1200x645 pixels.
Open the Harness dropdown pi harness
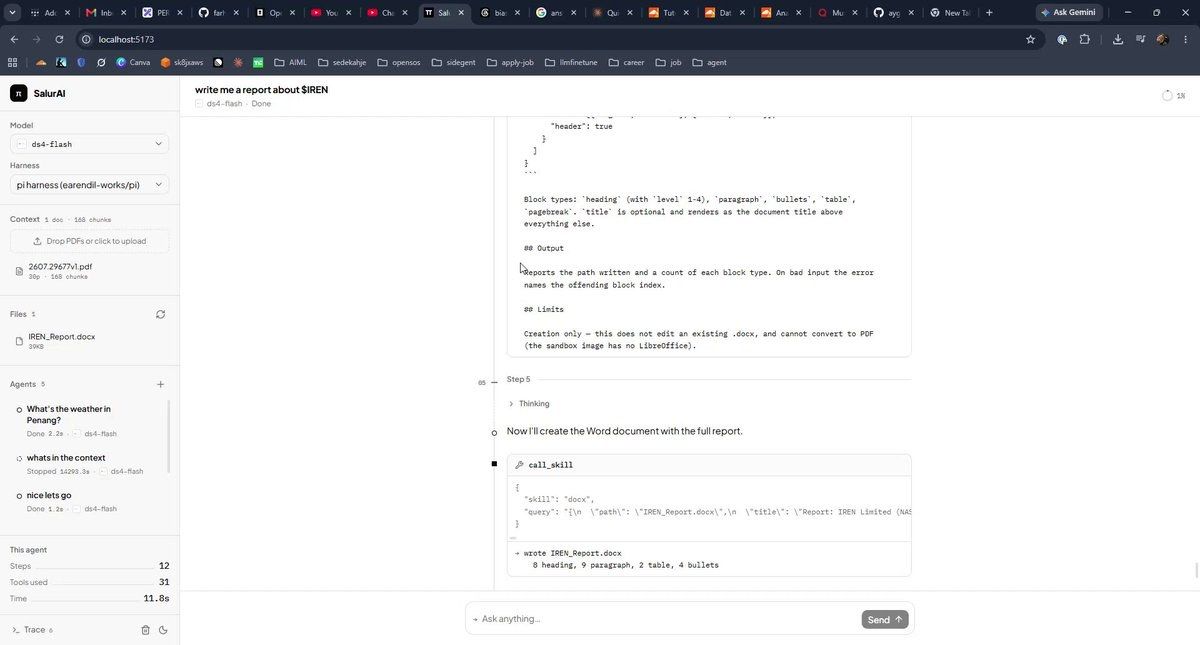tap(89, 185)
